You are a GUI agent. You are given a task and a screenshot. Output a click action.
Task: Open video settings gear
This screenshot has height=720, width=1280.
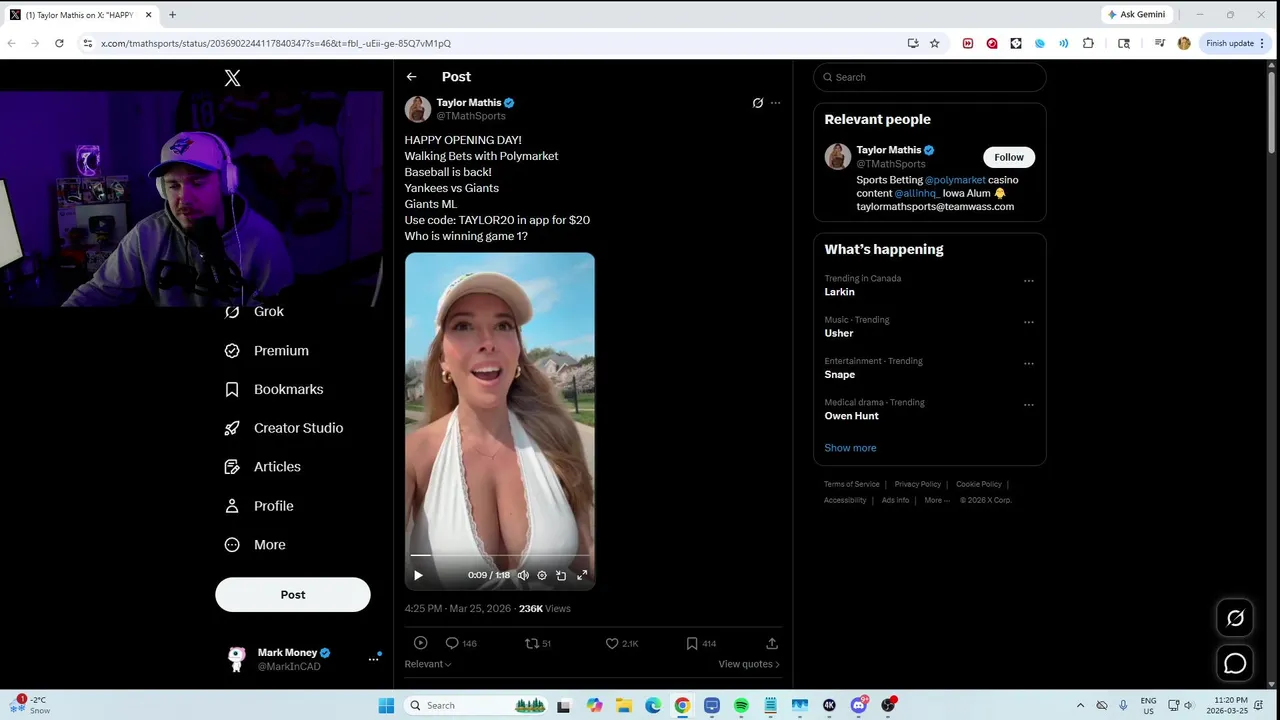click(x=542, y=575)
